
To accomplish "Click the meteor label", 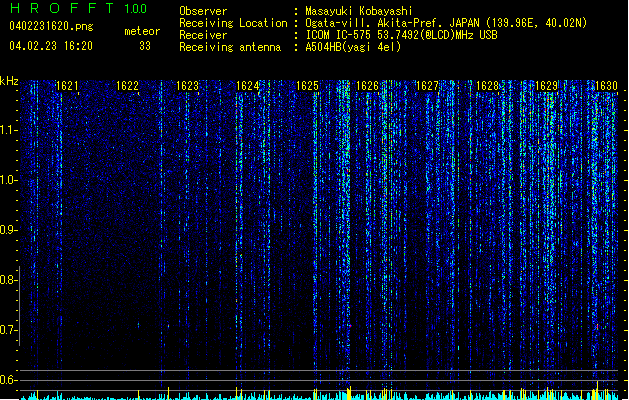I will 142,31.
